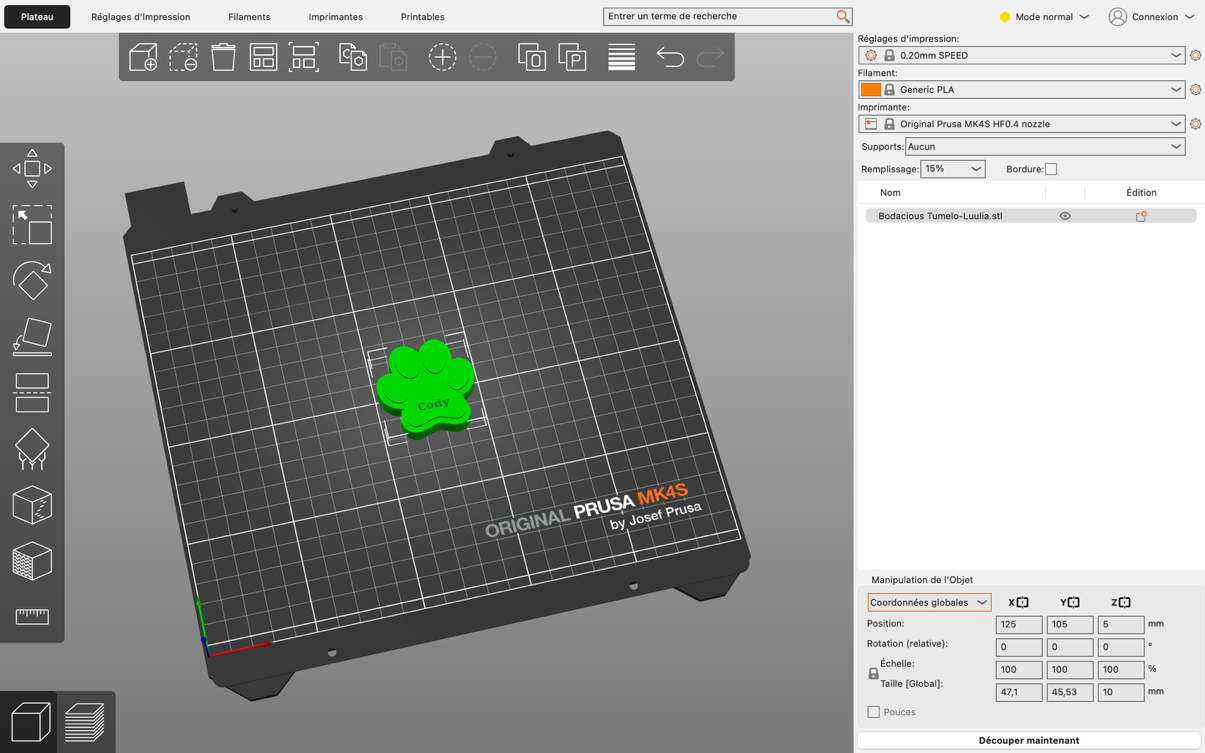Select the Cut tool in left sidebar
Viewport: 1205px width, 753px height.
32,393
